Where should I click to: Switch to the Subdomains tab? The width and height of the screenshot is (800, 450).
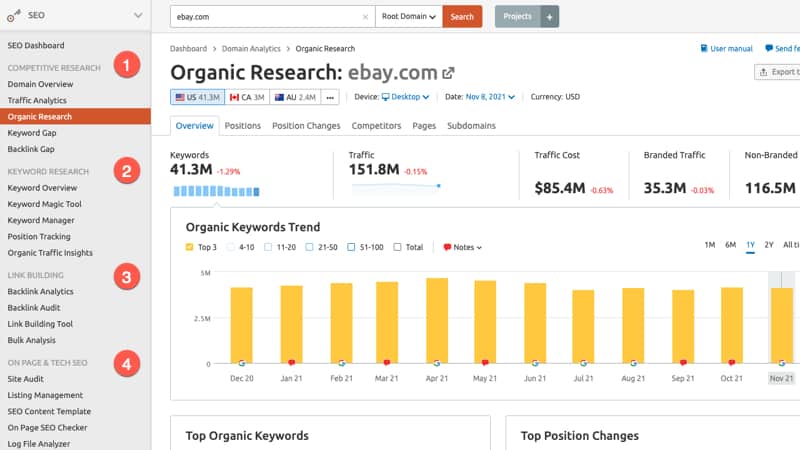click(471, 126)
